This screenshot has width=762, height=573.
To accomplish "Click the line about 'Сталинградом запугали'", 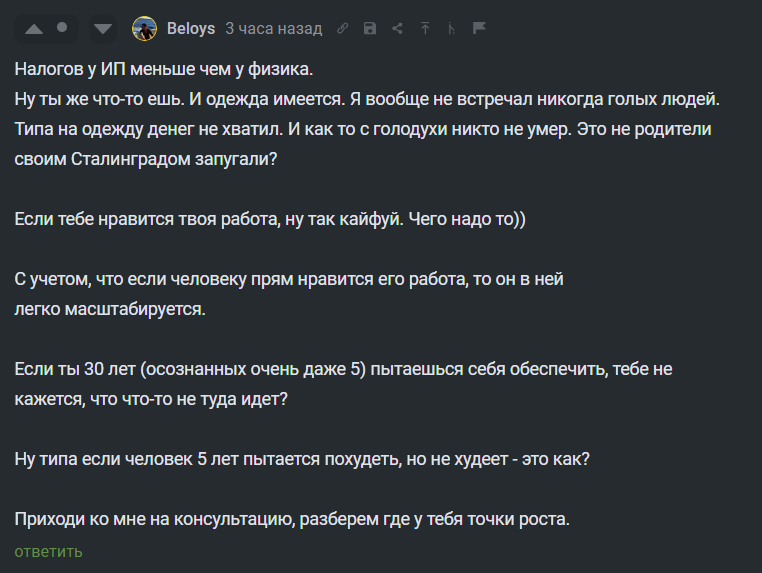I will coord(144,160).
